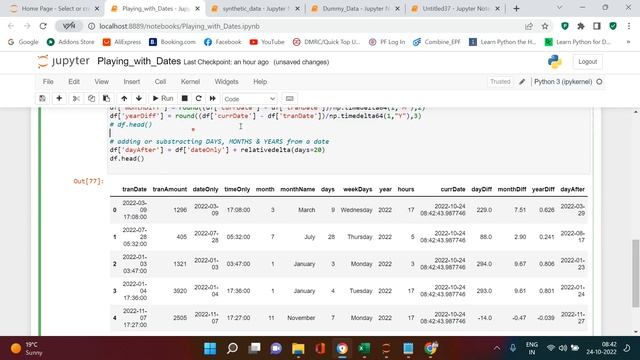Open Chrome three-dot menu

pos(629,26)
